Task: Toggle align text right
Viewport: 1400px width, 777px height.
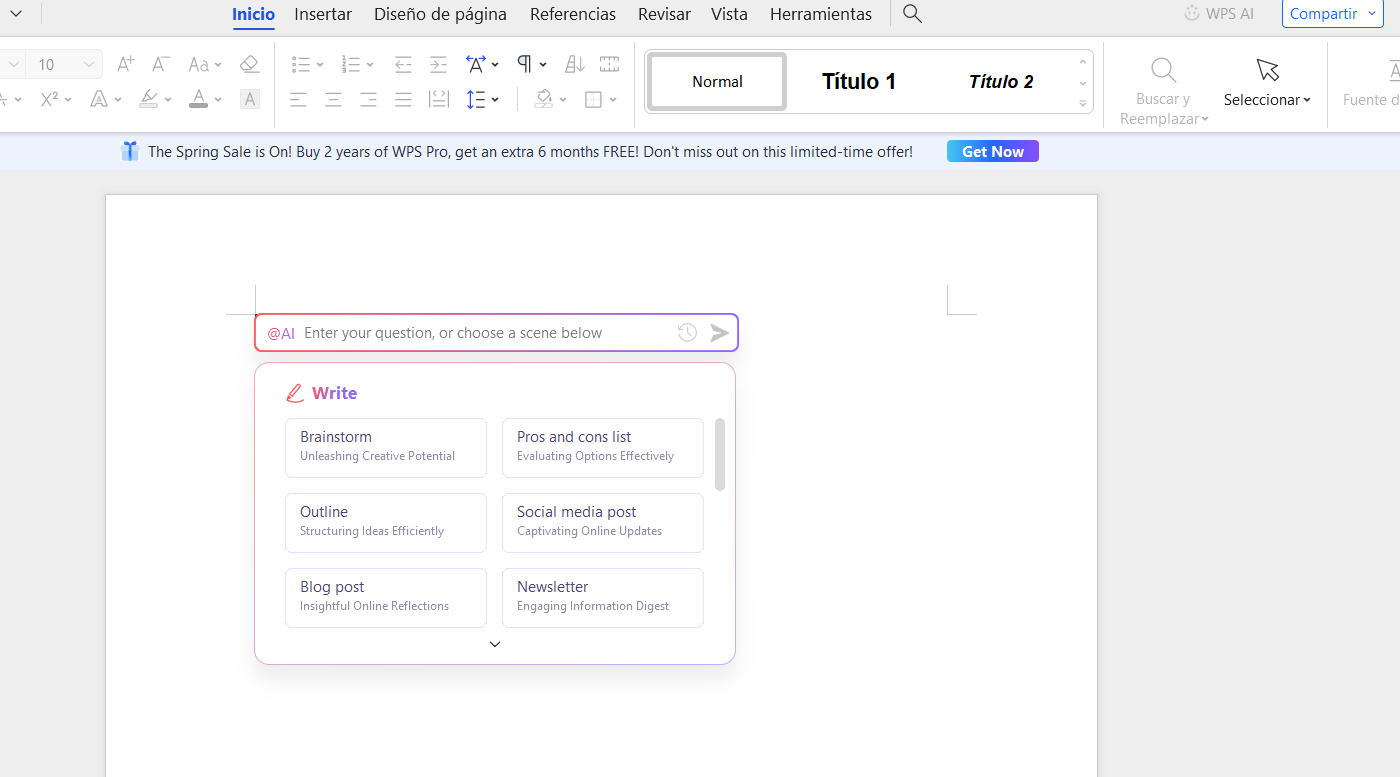Action: point(368,99)
